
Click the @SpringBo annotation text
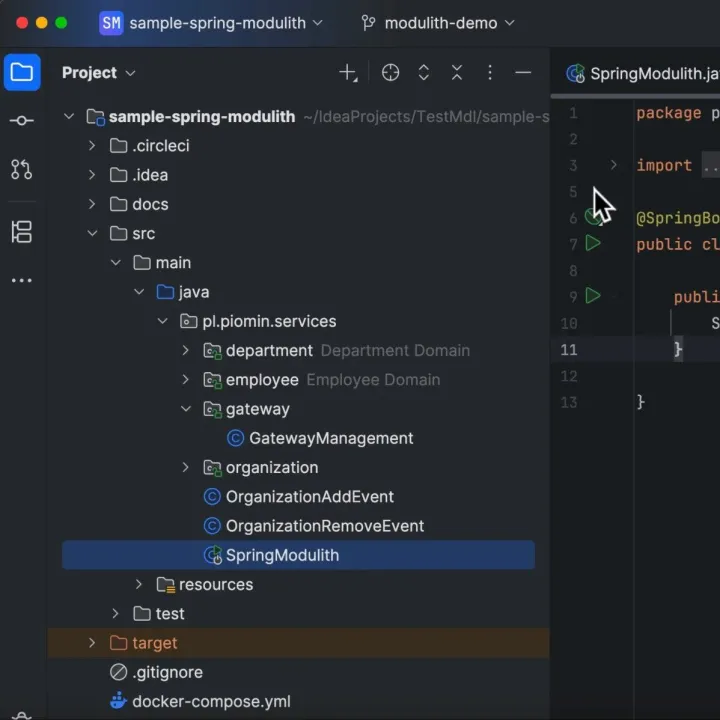pyautogui.click(x=678, y=218)
